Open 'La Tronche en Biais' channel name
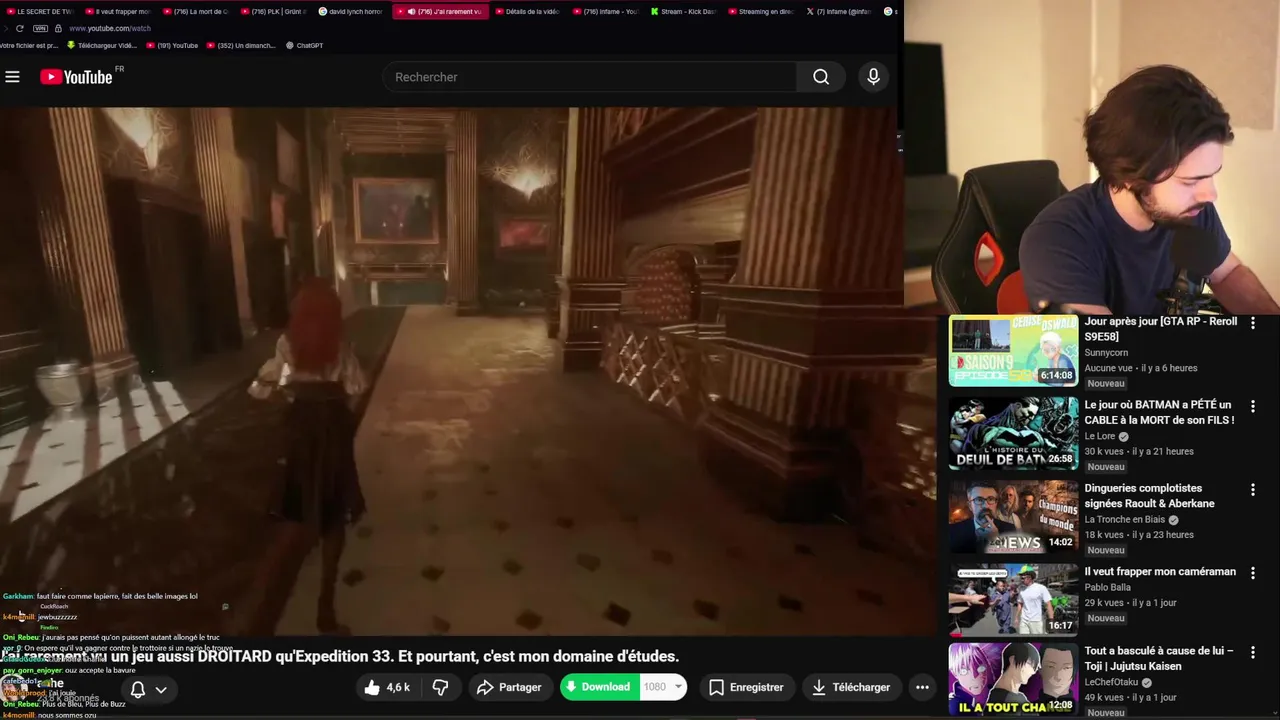 coord(1125,520)
